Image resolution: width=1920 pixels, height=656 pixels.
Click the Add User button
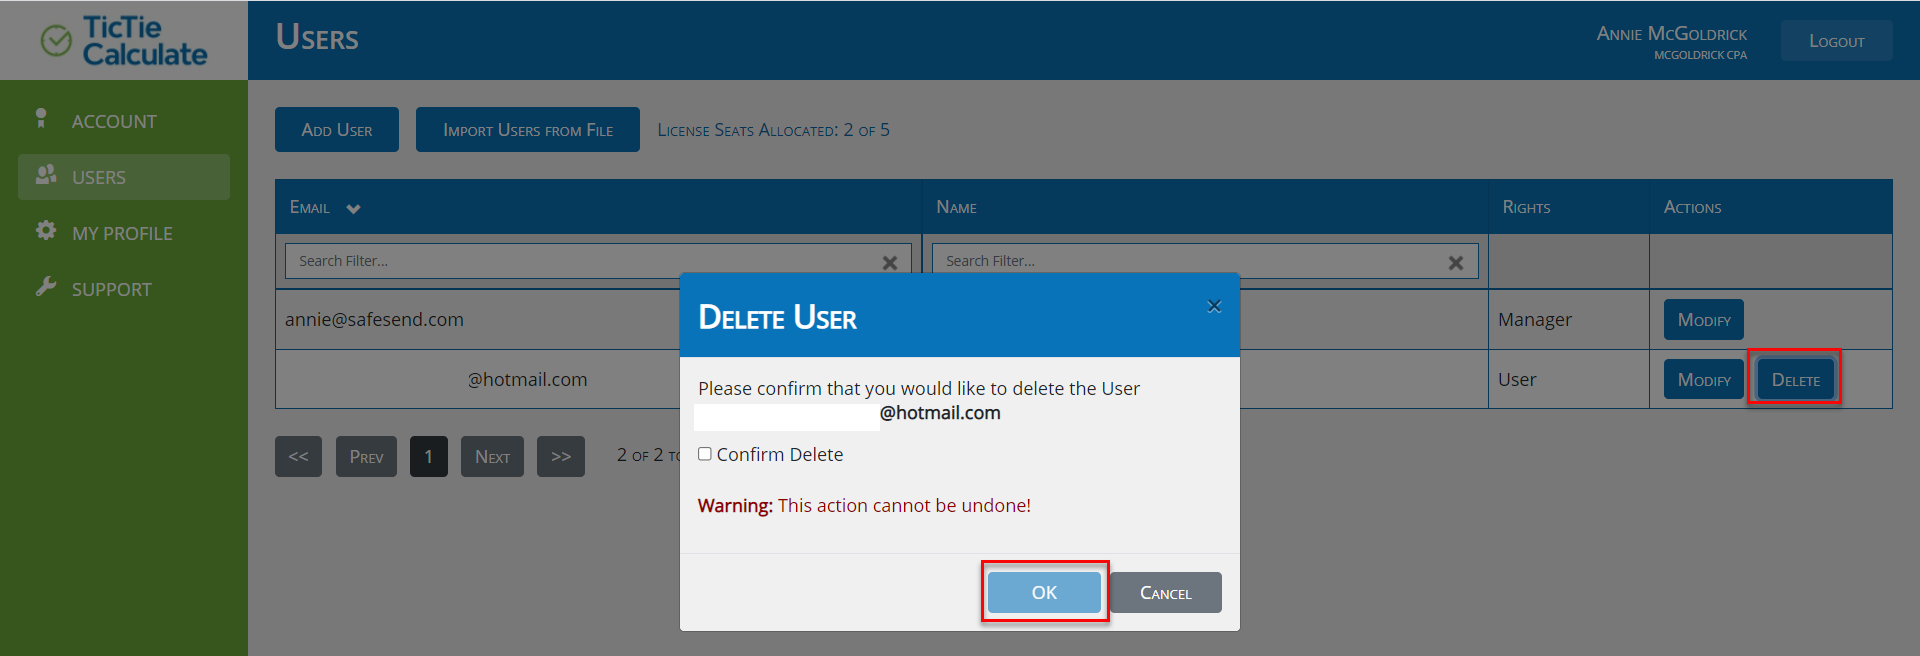click(x=337, y=130)
